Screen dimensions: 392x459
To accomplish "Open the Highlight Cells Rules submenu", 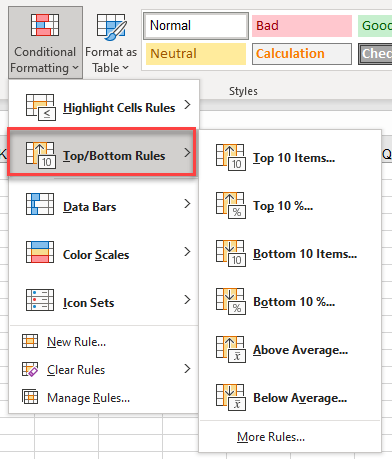I will [x=104, y=107].
